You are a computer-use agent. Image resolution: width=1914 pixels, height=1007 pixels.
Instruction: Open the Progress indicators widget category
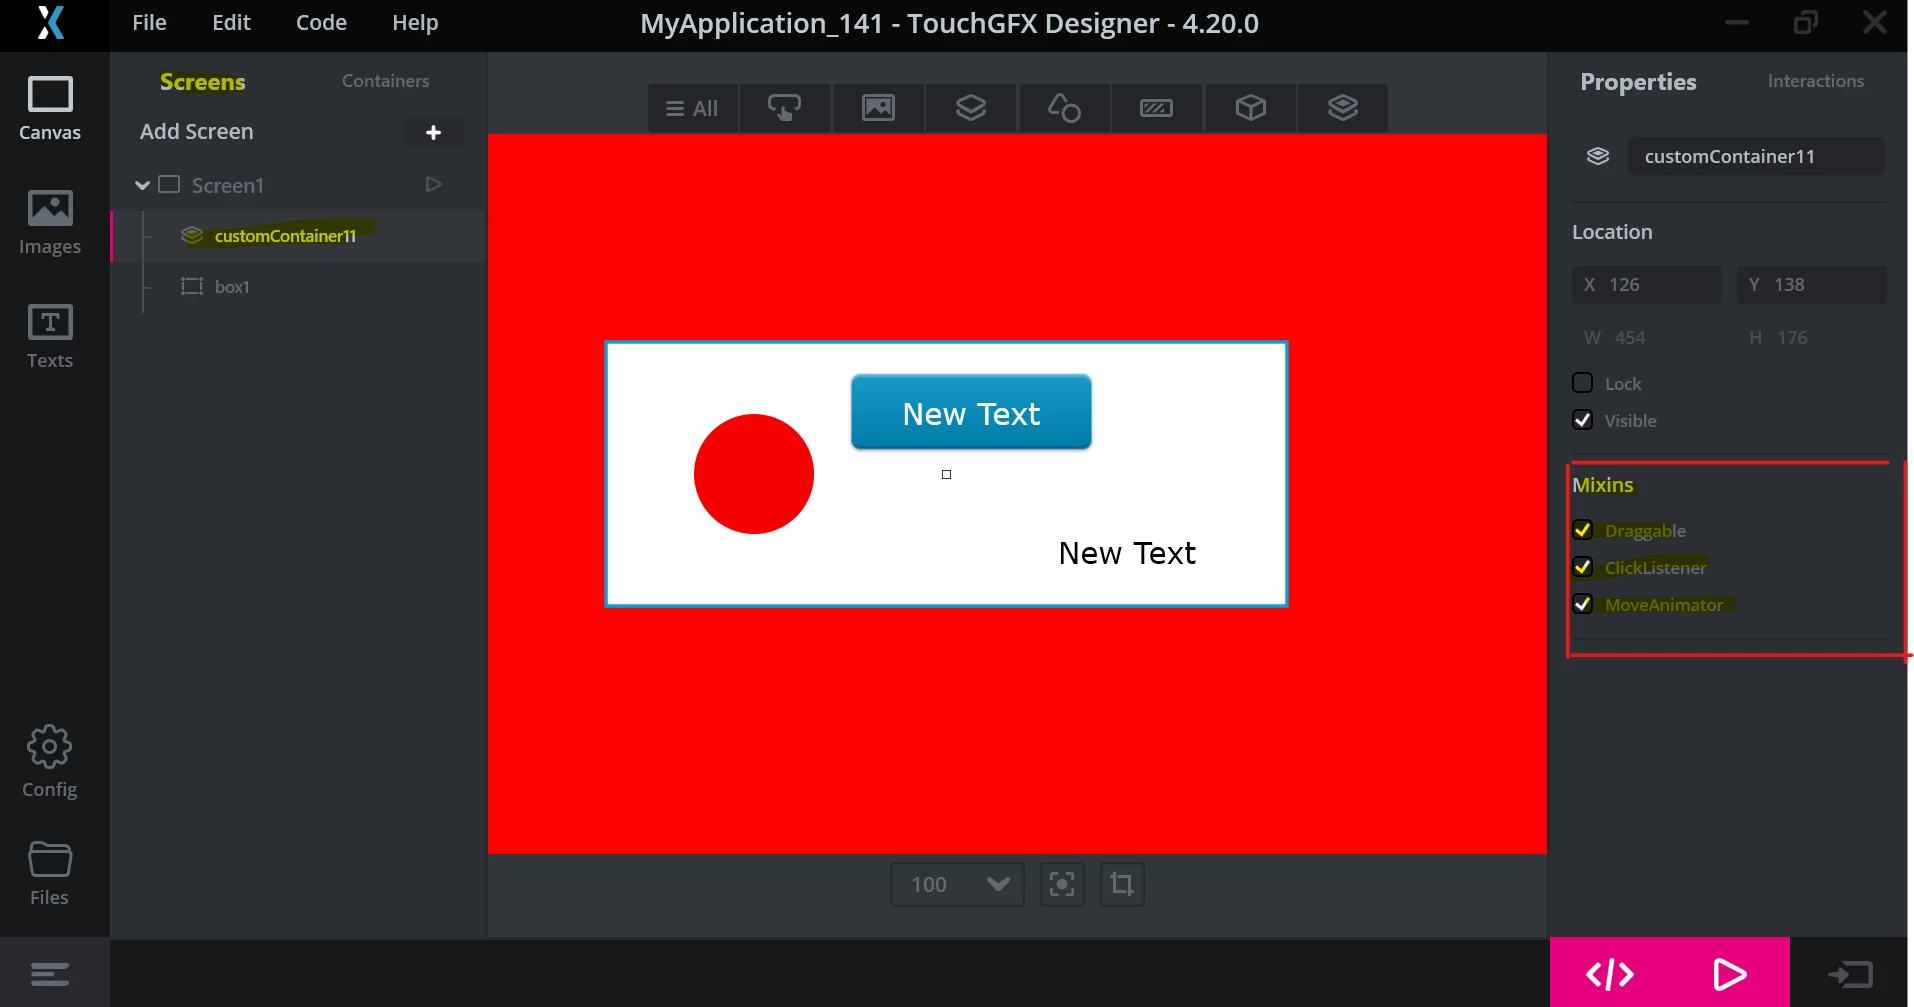coord(1157,108)
